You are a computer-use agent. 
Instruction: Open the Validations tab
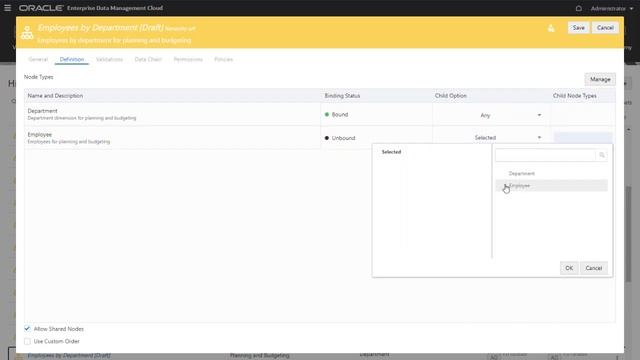tap(109, 59)
